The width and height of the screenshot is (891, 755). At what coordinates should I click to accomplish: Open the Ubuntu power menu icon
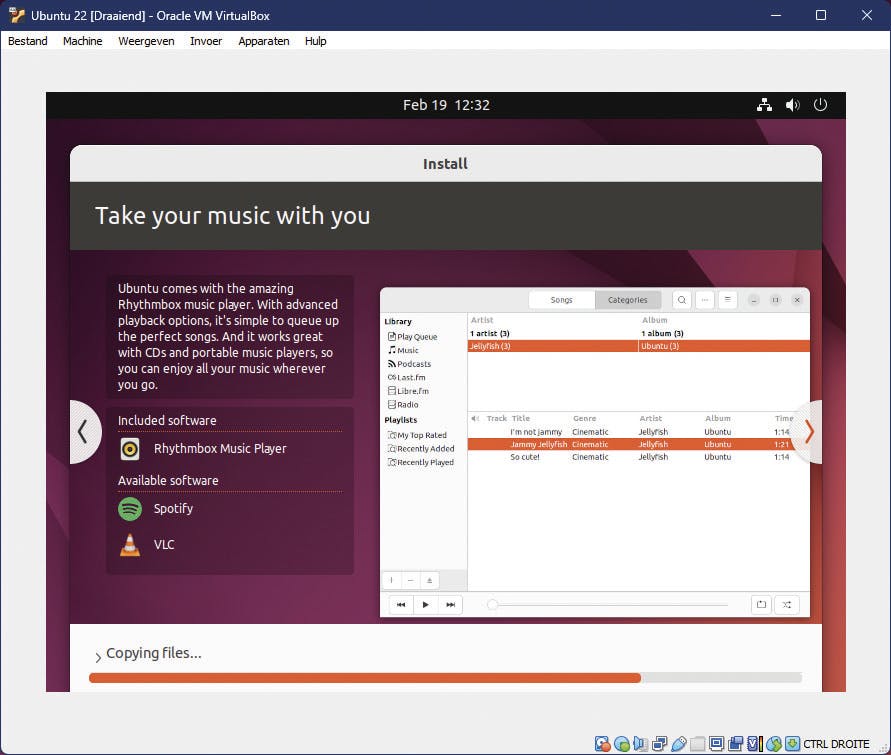pos(820,105)
